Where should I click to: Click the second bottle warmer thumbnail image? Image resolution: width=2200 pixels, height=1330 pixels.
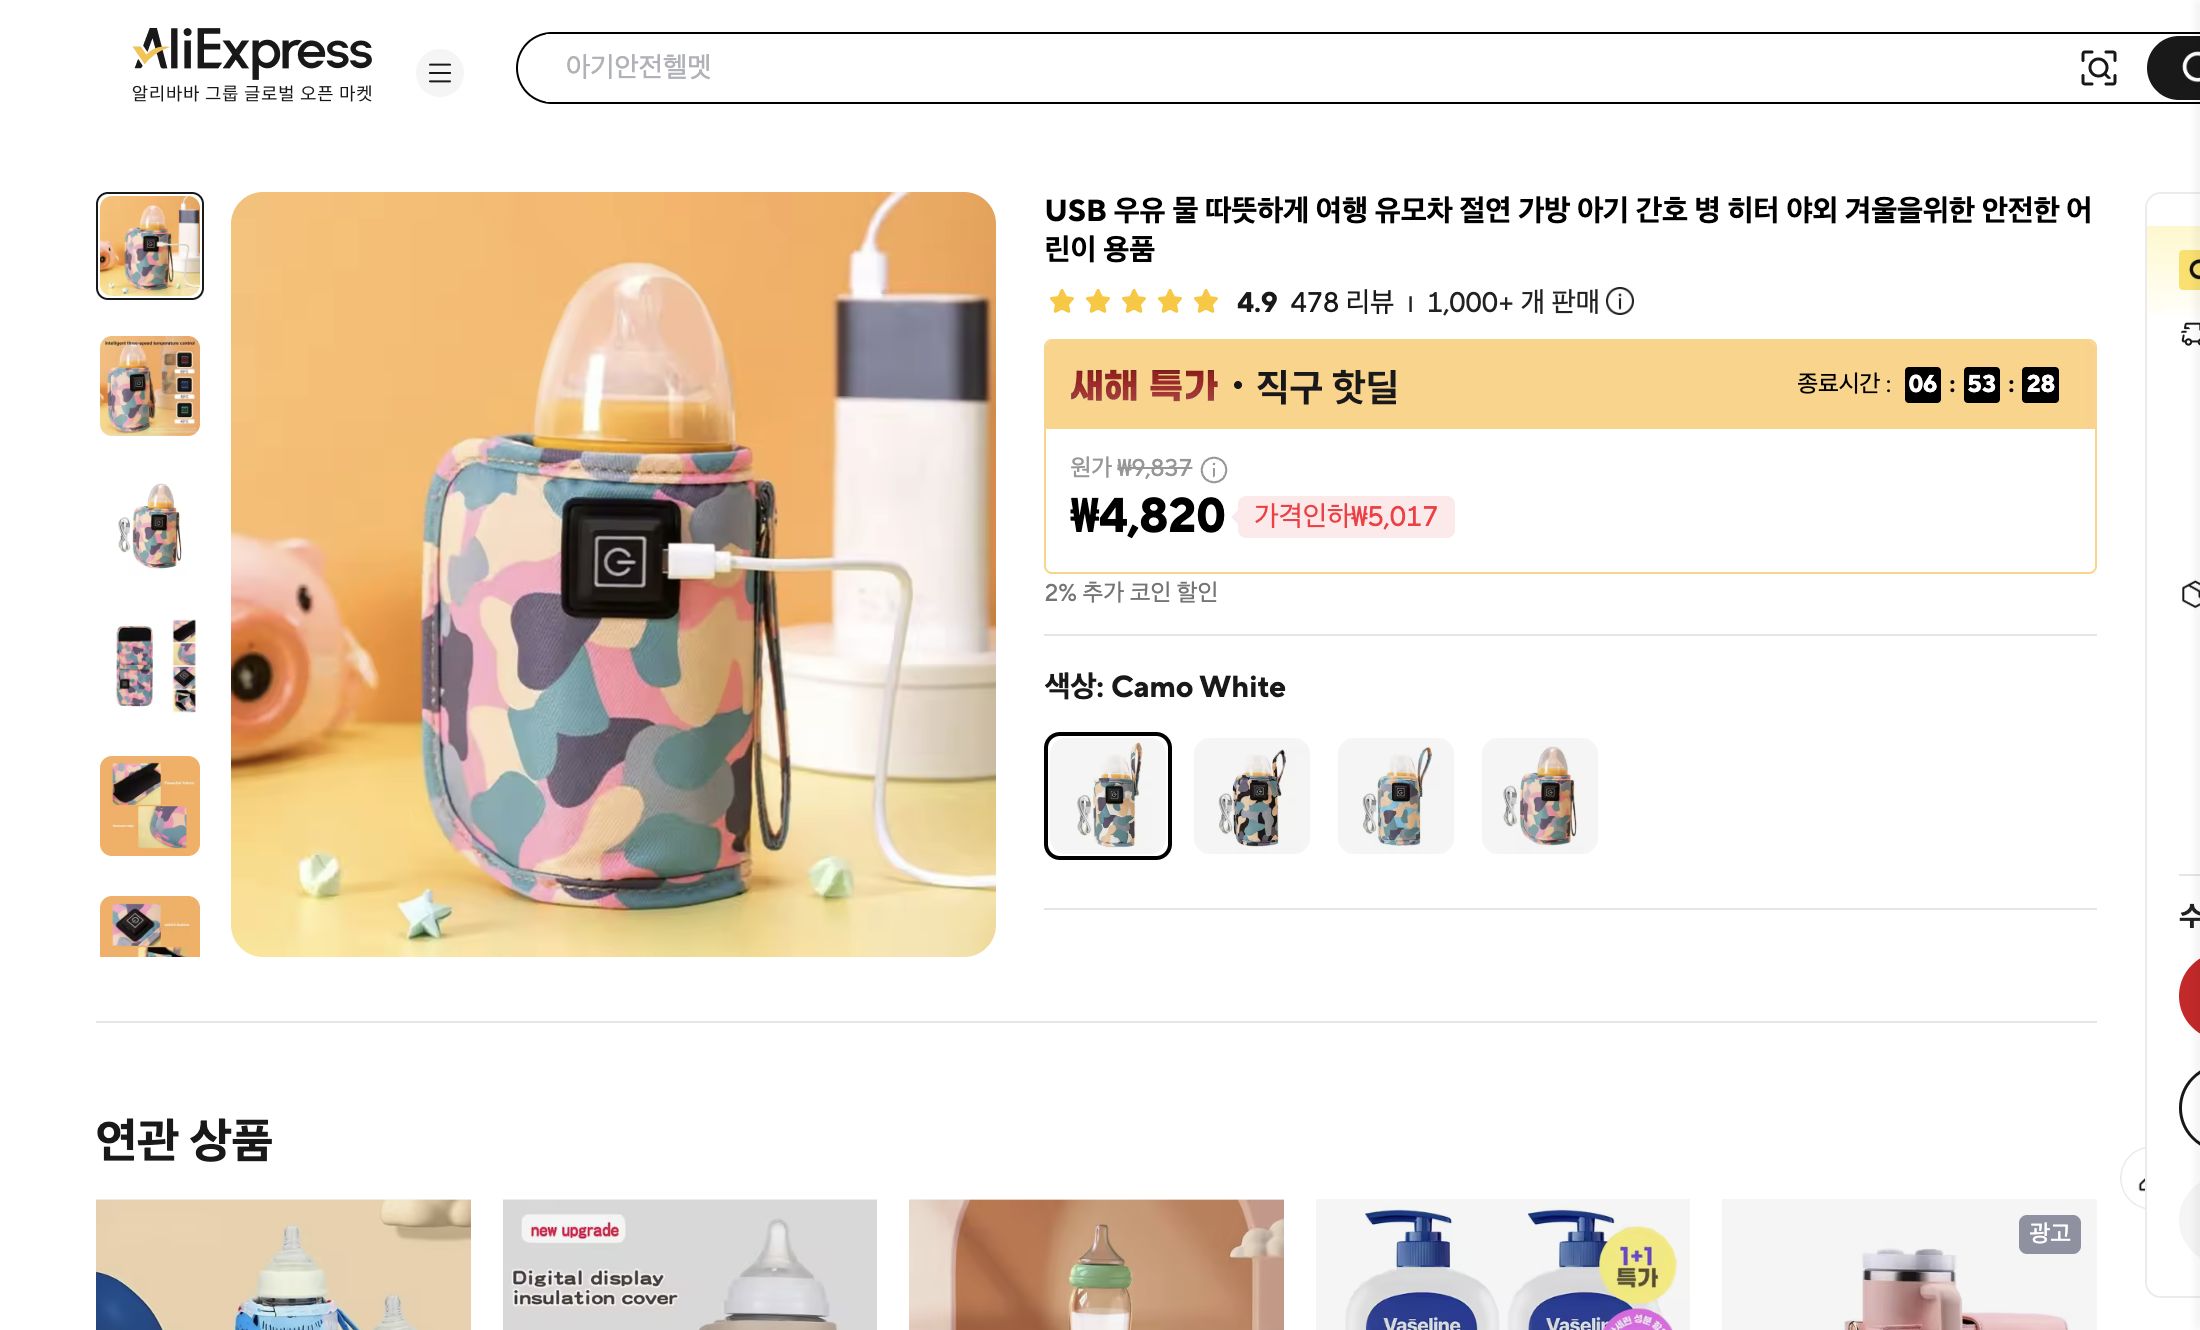click(x=149, y=387)
